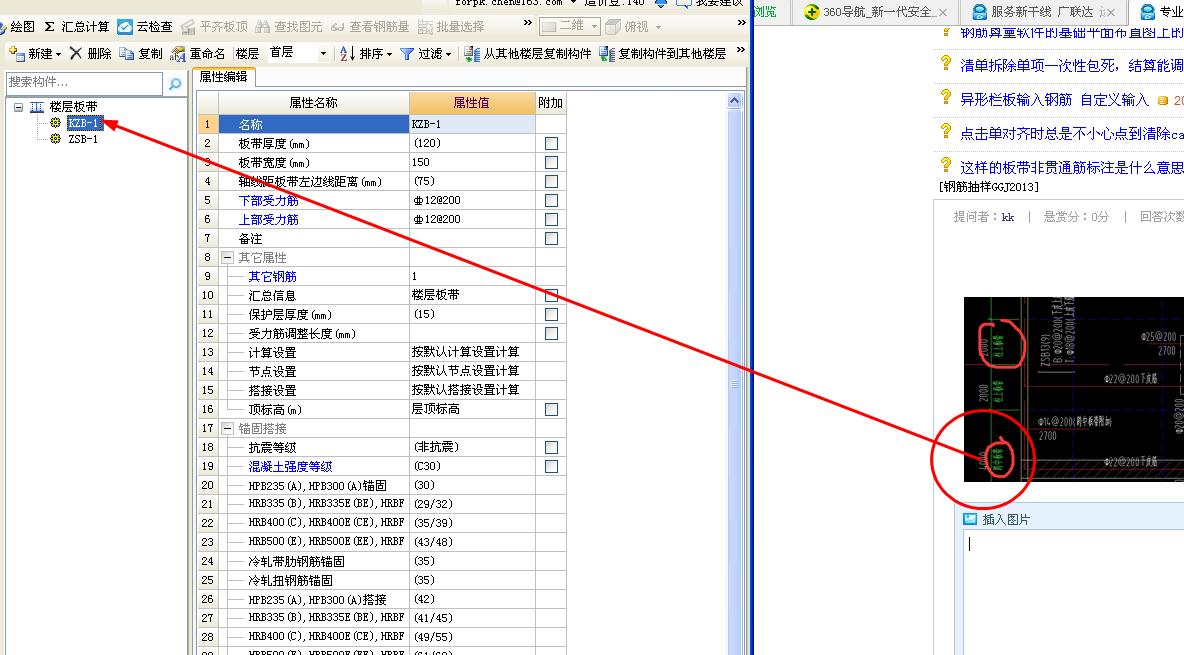Click the 名称 value cell KZB-1
This screenshot has height=655, width=1184.
[472, 124]
